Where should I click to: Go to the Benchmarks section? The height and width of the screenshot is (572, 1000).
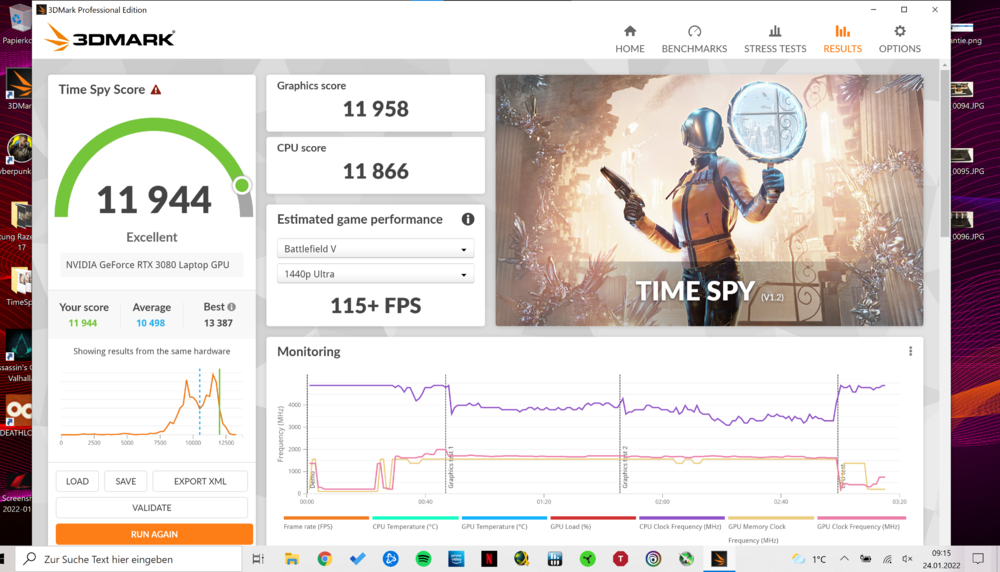pyautogui.click(x=694, y=39)
